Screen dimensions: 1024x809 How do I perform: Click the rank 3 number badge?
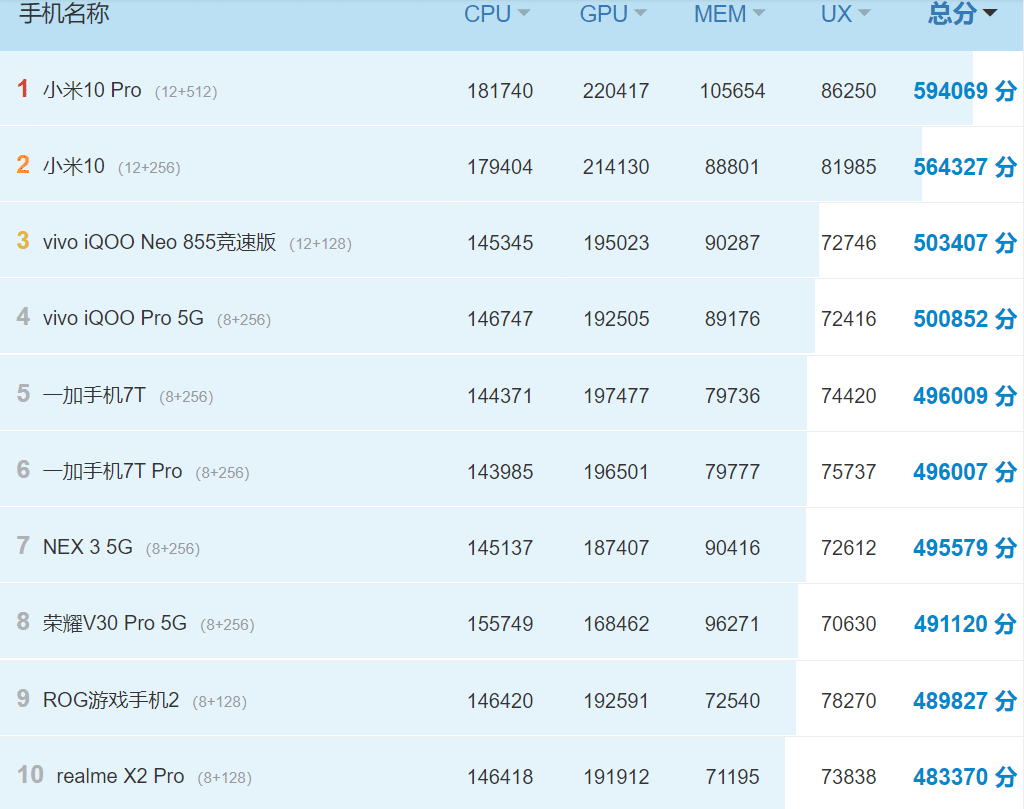point(23,240)
